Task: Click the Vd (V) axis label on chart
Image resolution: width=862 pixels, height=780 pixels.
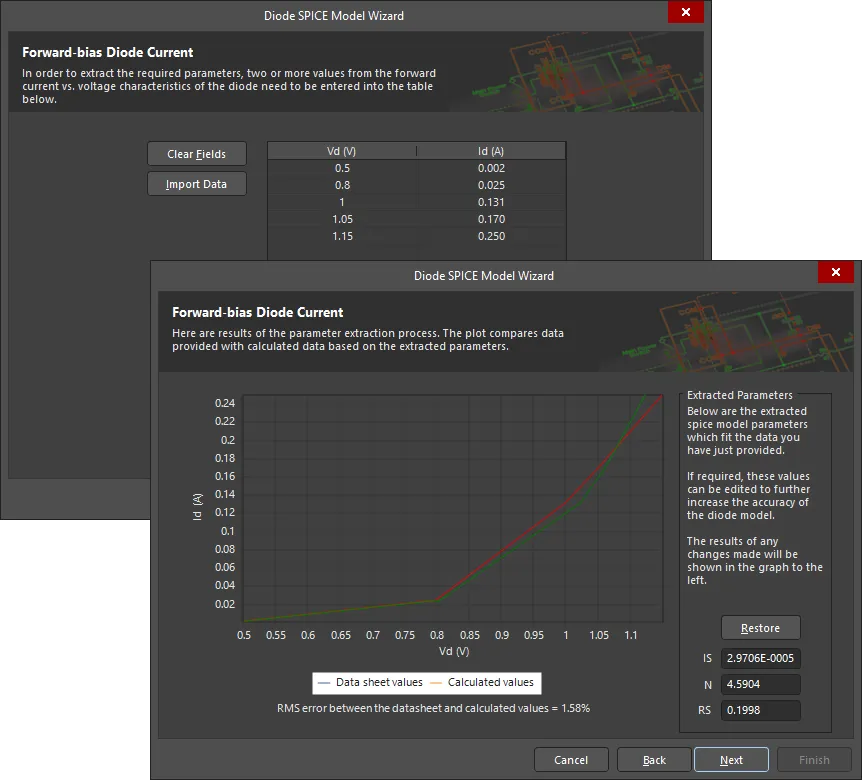Action: point(454,651)
